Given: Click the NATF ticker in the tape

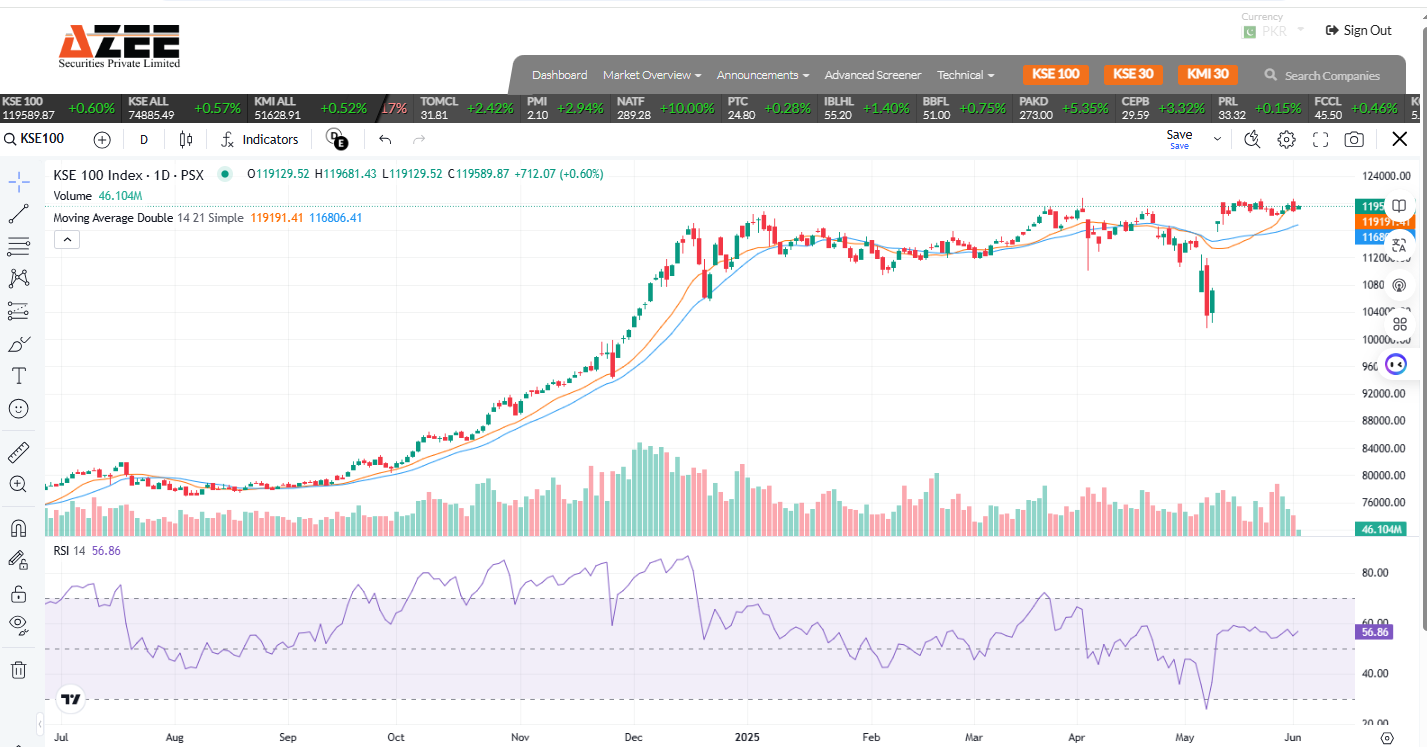Looking at the screenshot, I should [x=665, y=108].
